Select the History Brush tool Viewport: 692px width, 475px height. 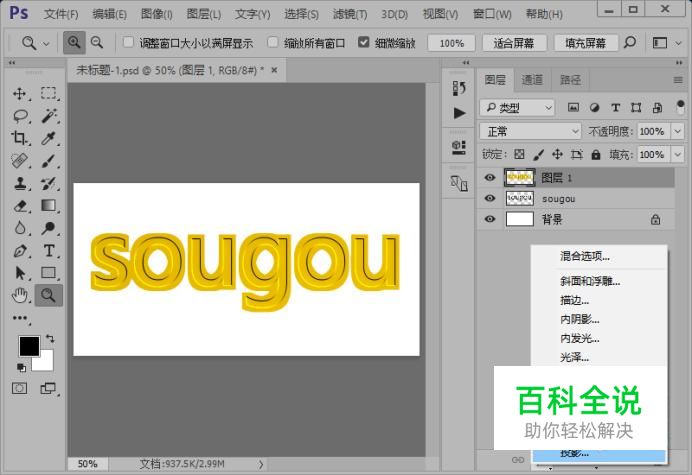pyautogui.click(x=49, y=183)
